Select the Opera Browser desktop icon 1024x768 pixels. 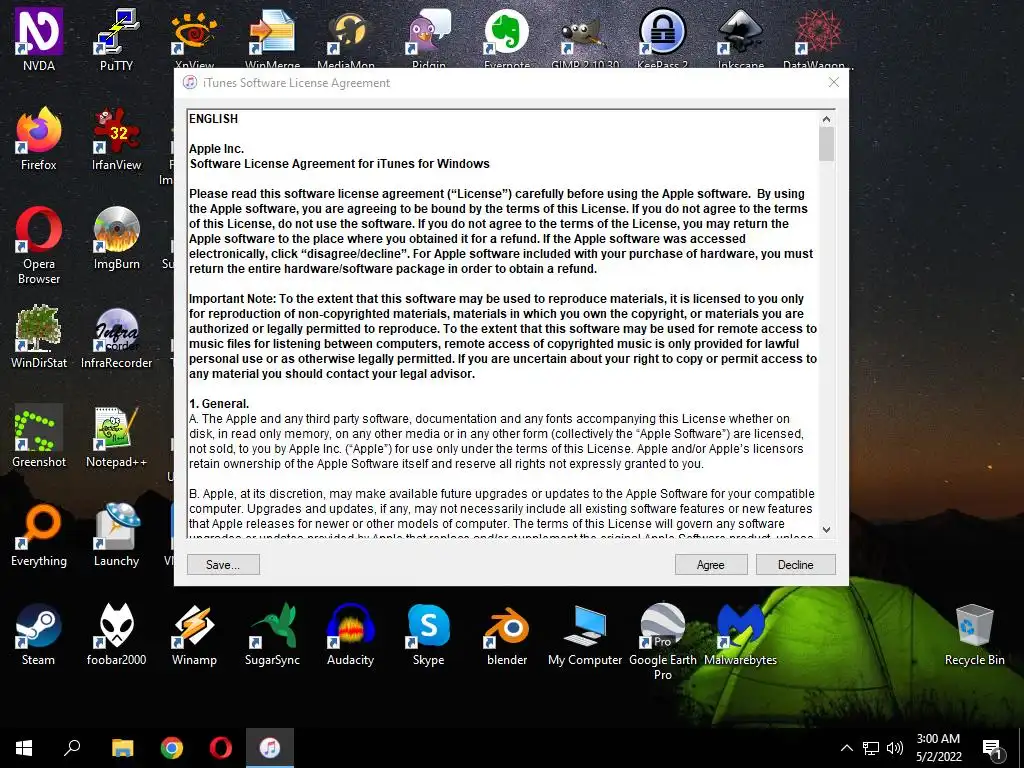(39, 245)
